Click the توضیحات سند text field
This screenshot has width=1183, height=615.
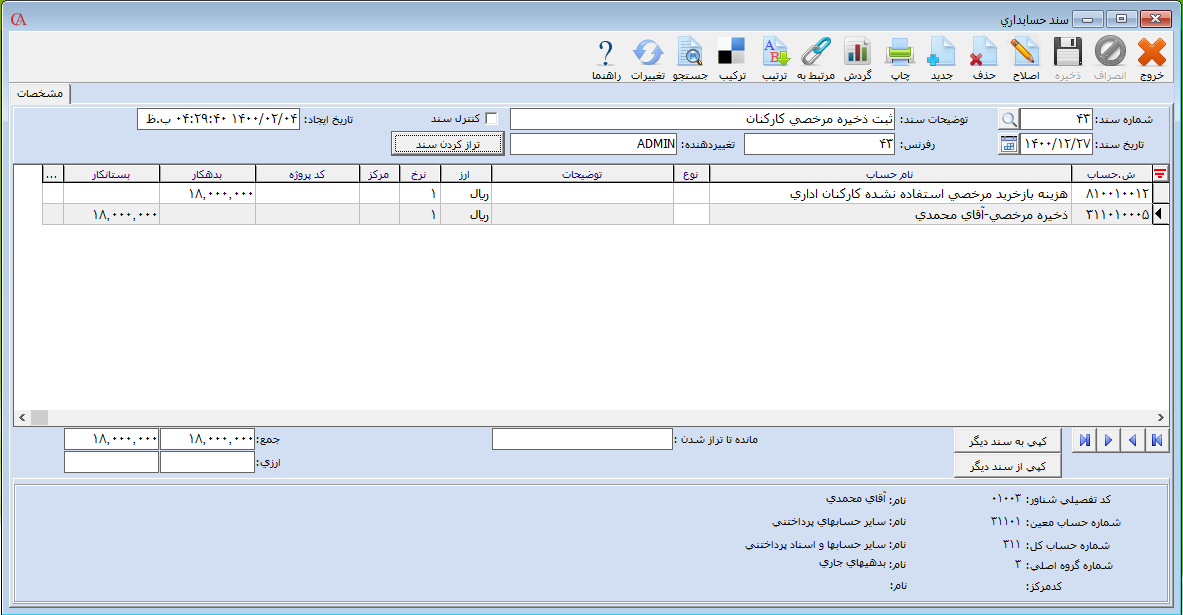pyautogui.click(x=703, y=119)
